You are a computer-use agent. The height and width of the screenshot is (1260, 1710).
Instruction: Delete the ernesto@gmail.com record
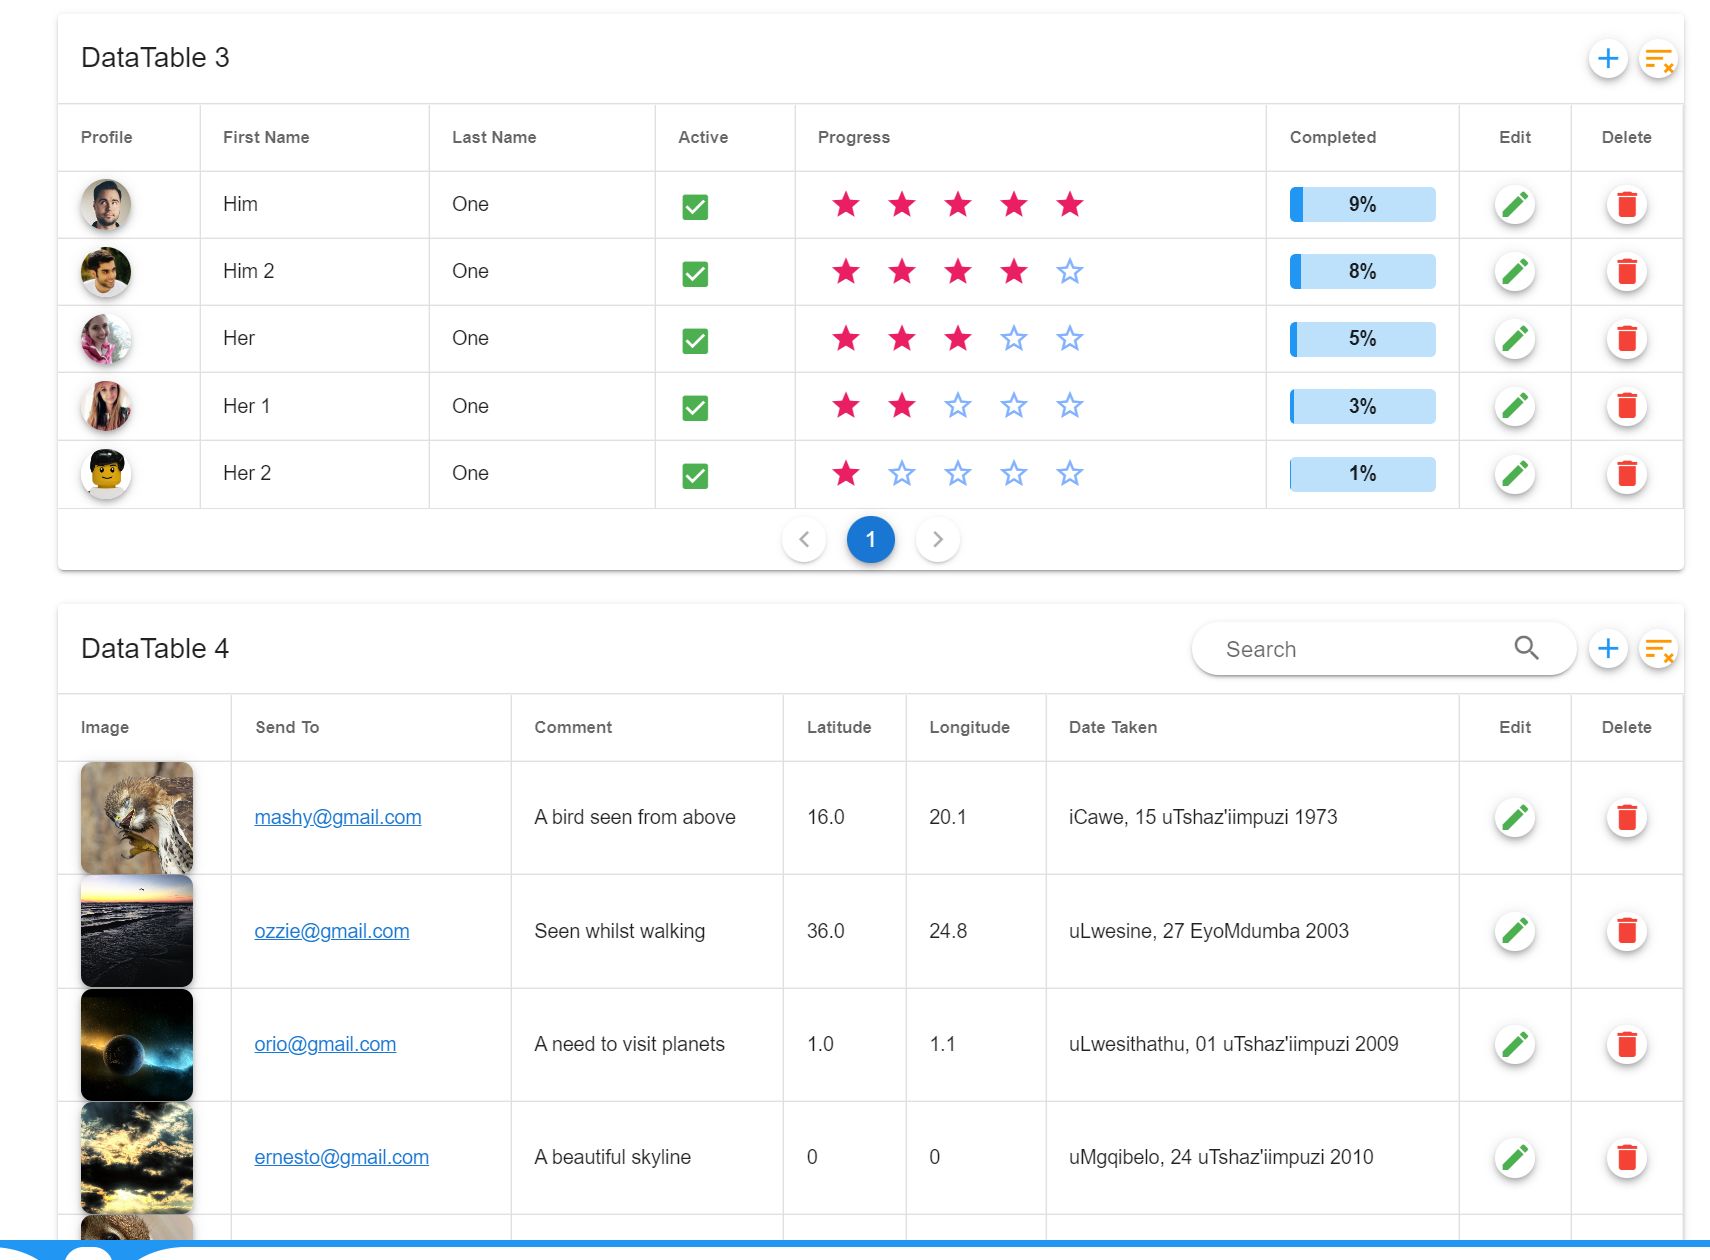[1627, 1158]
